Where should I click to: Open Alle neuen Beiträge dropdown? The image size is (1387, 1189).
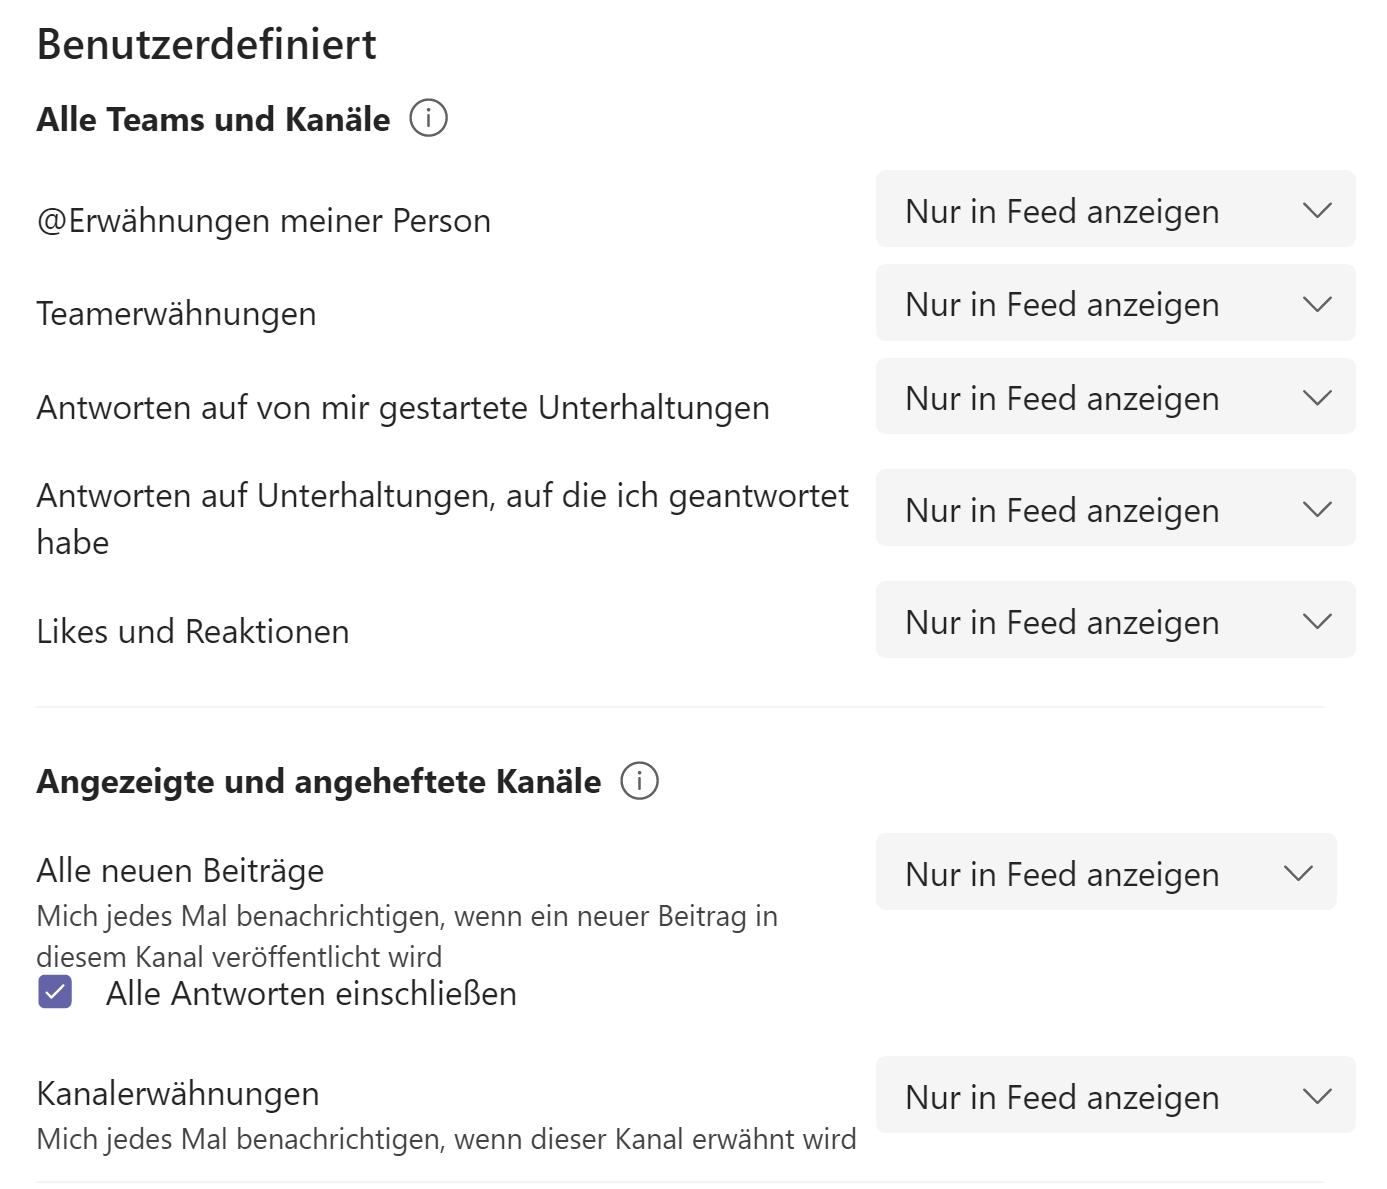(x=1104, y=873)
